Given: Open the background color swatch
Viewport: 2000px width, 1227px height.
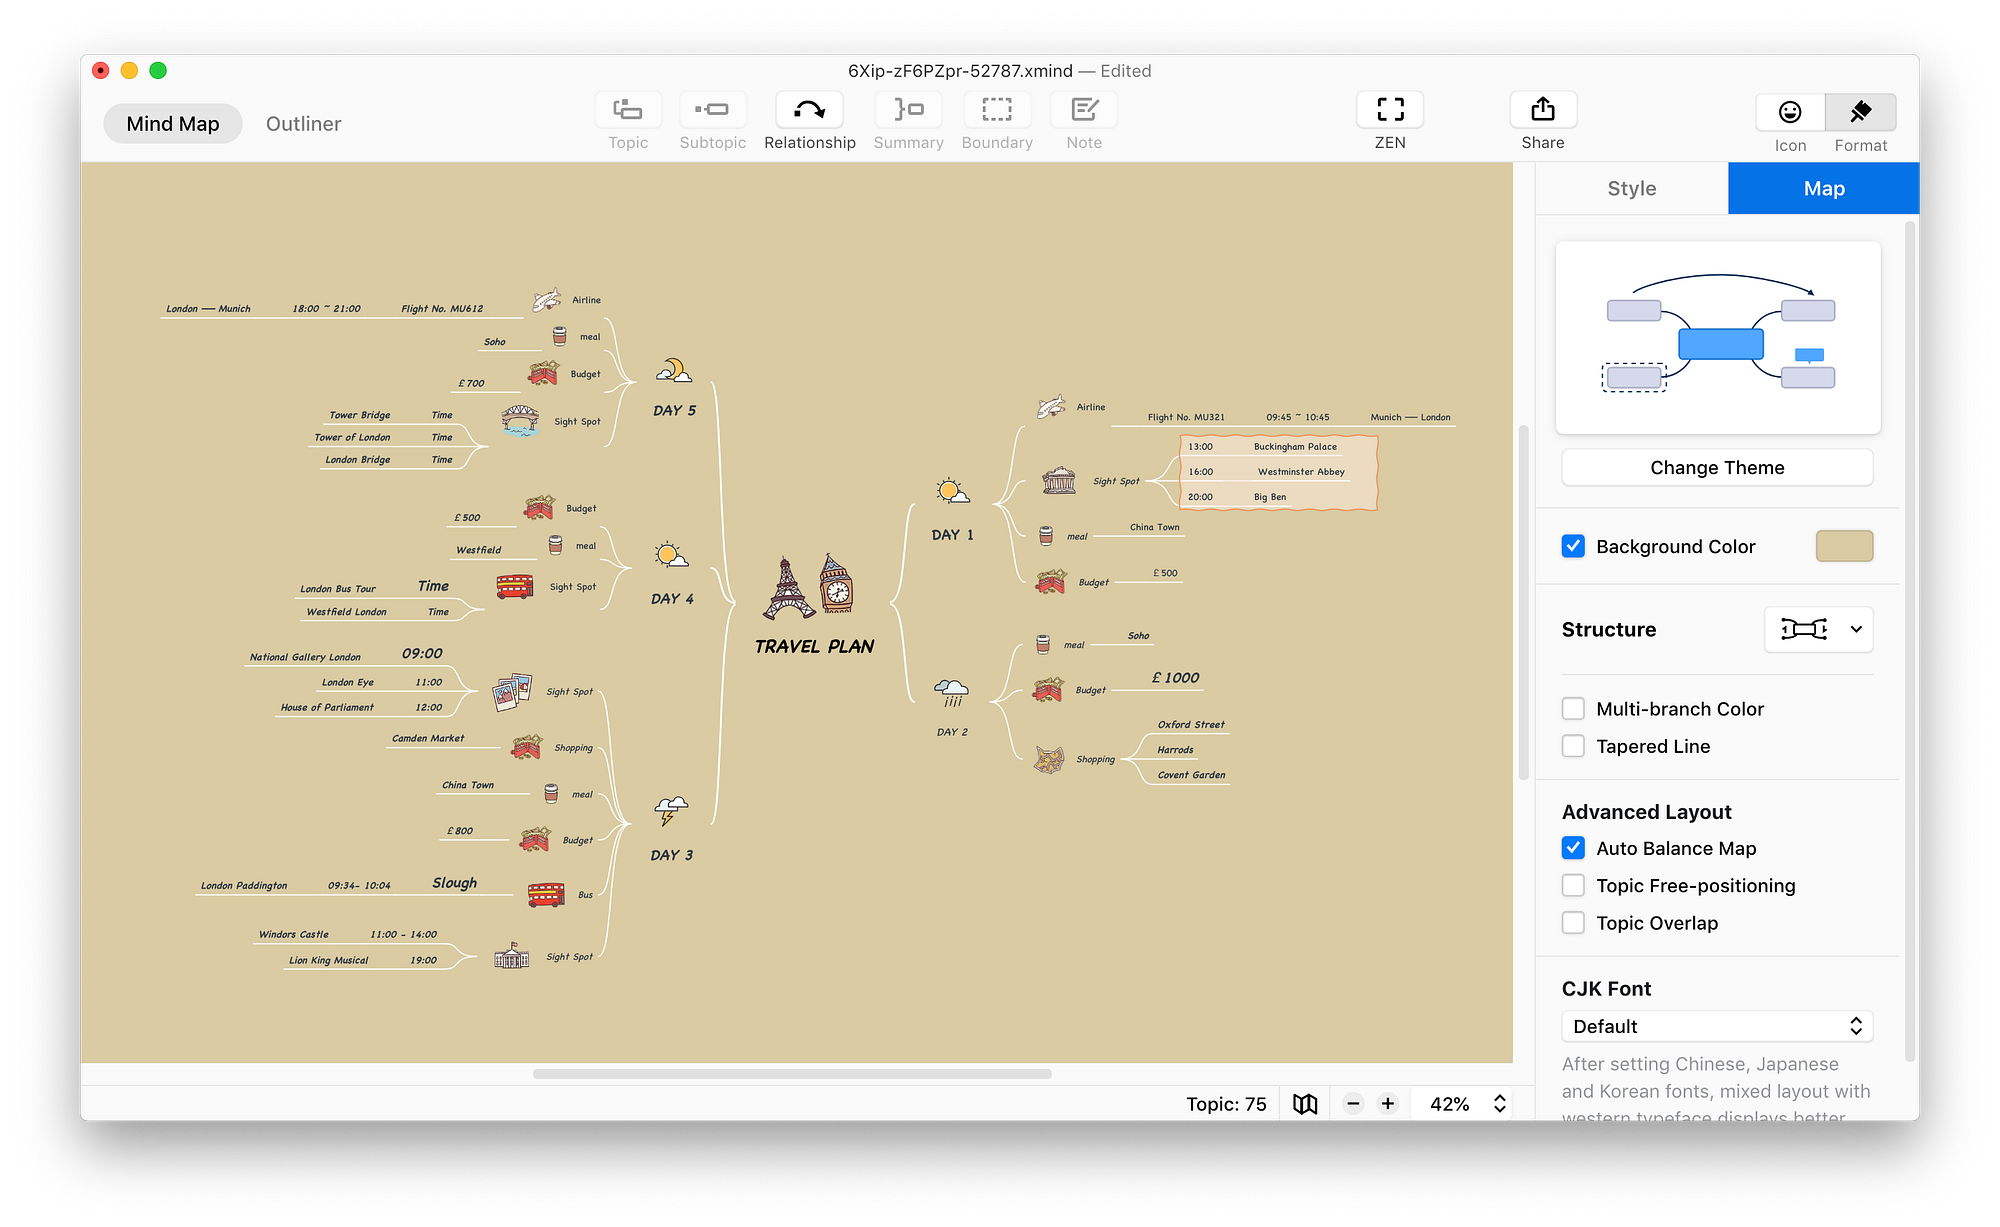Looking at the screenshot, I should (x=1844, y=546).
